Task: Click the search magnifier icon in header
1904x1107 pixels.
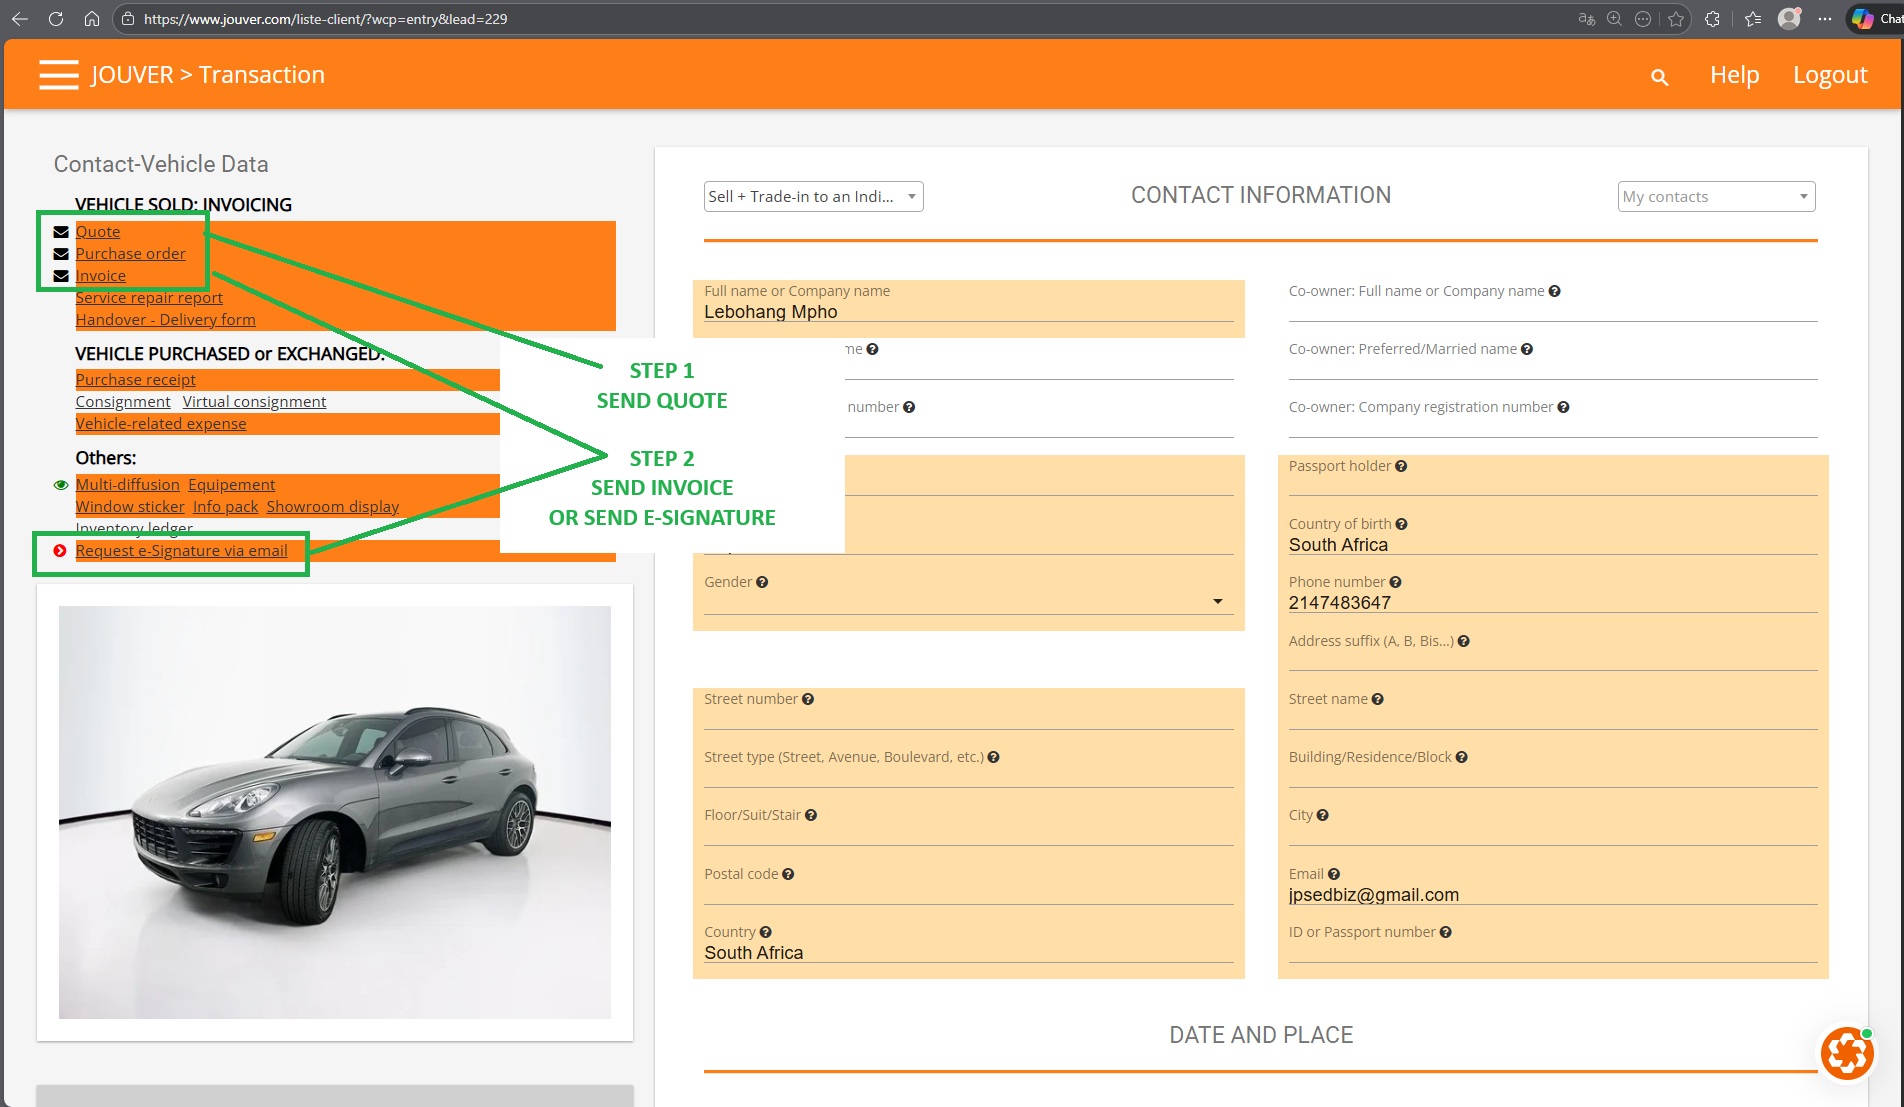Action: [x=1659, y=77]
